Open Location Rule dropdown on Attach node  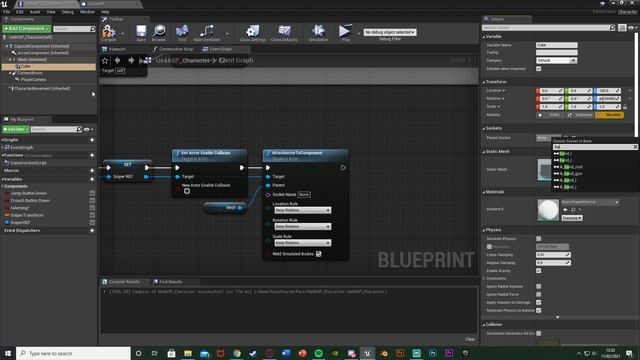[x=302, y=210]
